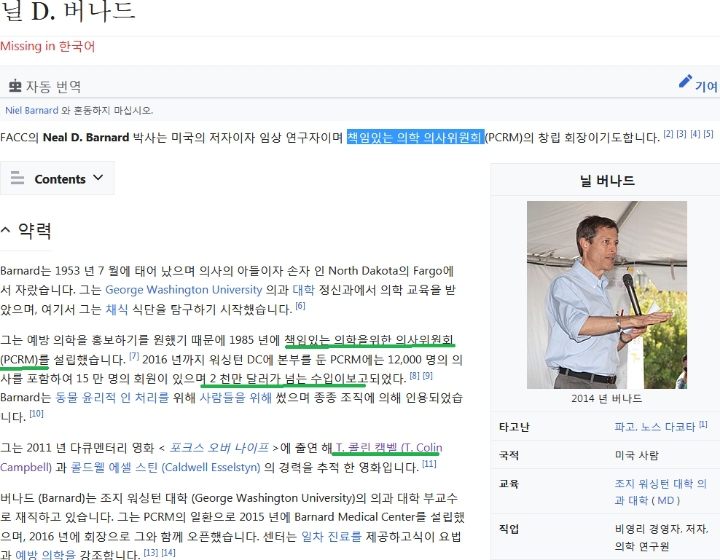Open the George Washington University link

point(184,290)
